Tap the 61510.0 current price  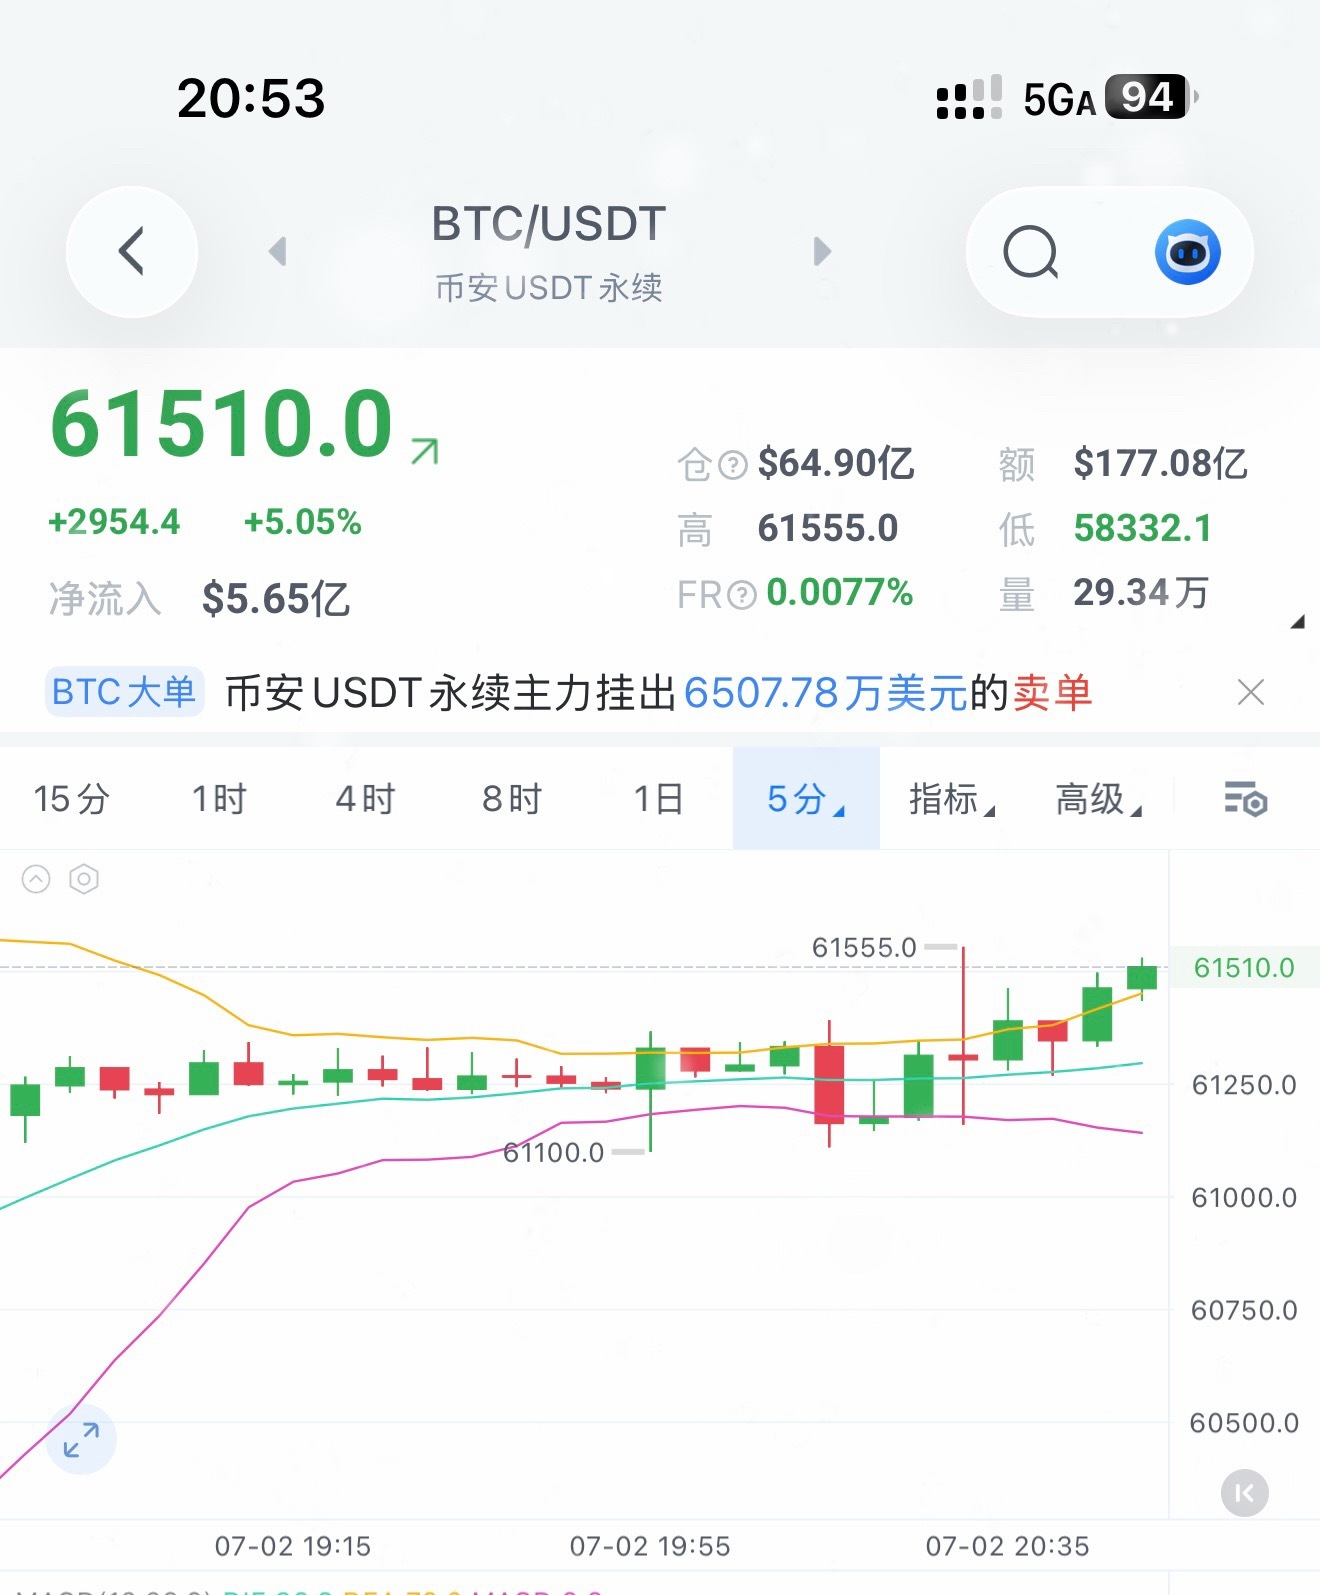point(222,423)
